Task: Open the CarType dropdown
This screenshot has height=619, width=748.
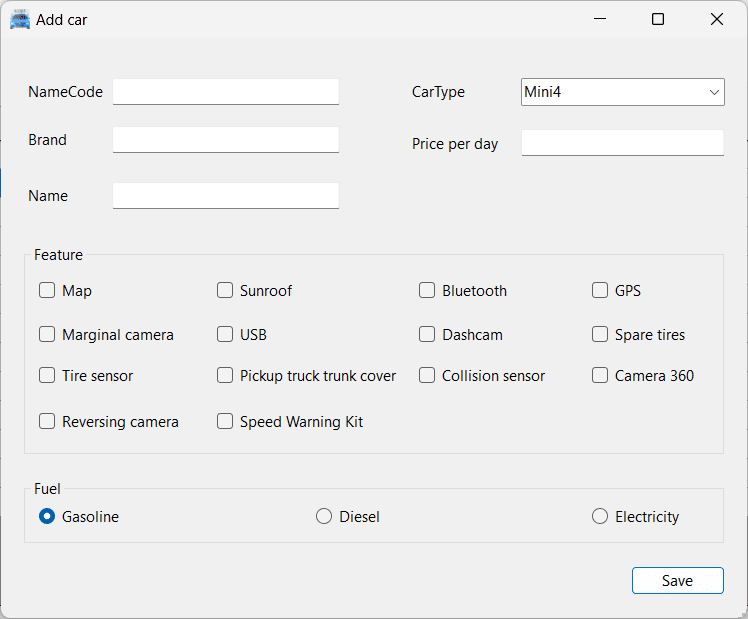Action: coord(622,92)
